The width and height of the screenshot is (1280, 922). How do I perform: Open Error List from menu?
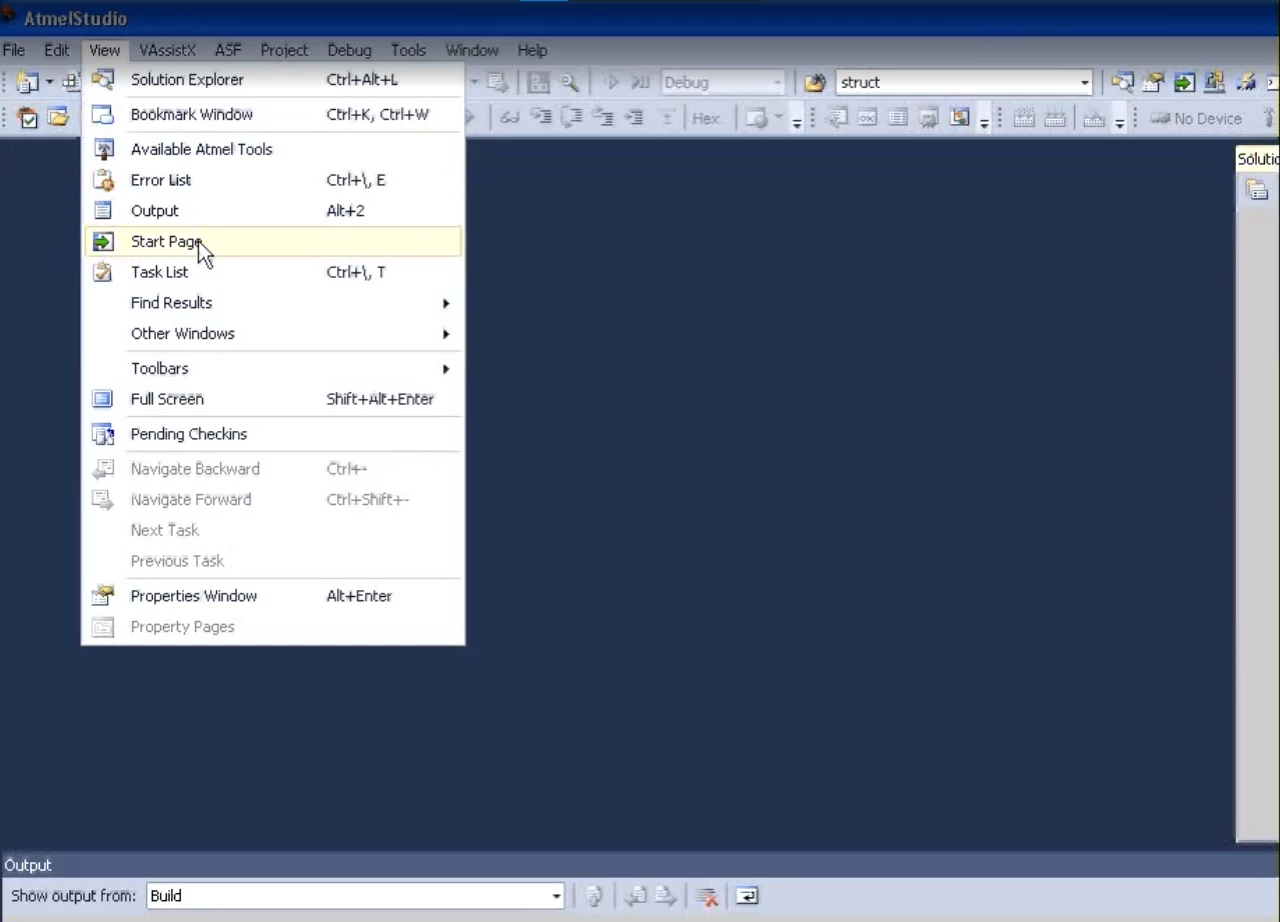tap(272, 180)
